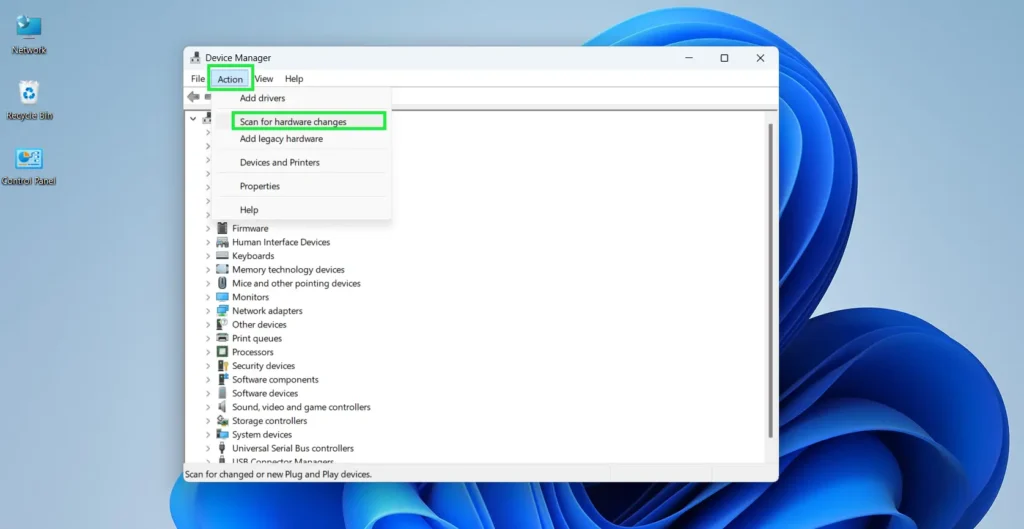Expand the Print queues chevron
This screenshot has width=1024, height=529.
click(x=208, y=338)
